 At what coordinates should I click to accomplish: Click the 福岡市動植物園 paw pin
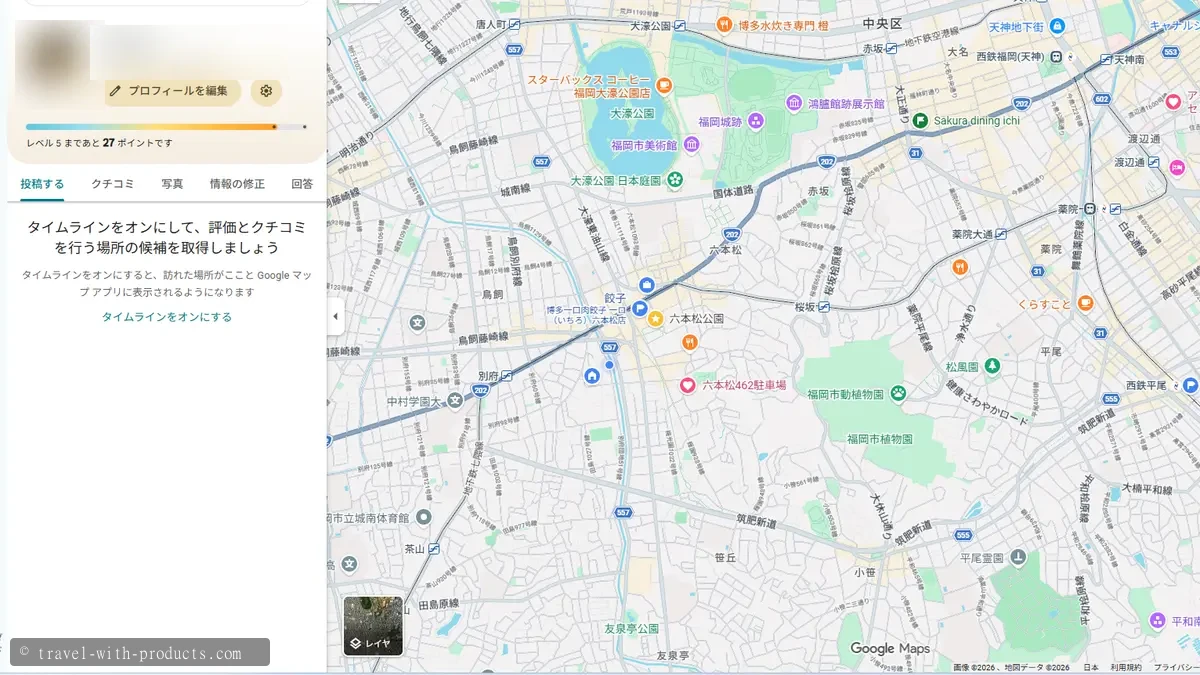point(898,394)
